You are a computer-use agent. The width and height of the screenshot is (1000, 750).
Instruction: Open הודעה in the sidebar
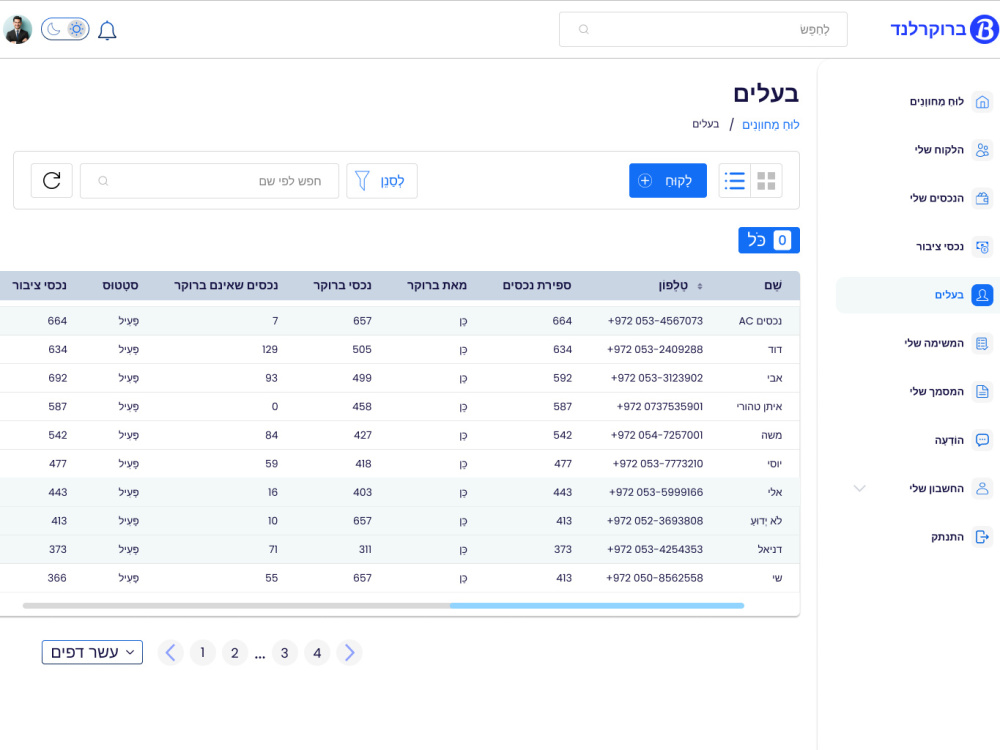point(949,440)
